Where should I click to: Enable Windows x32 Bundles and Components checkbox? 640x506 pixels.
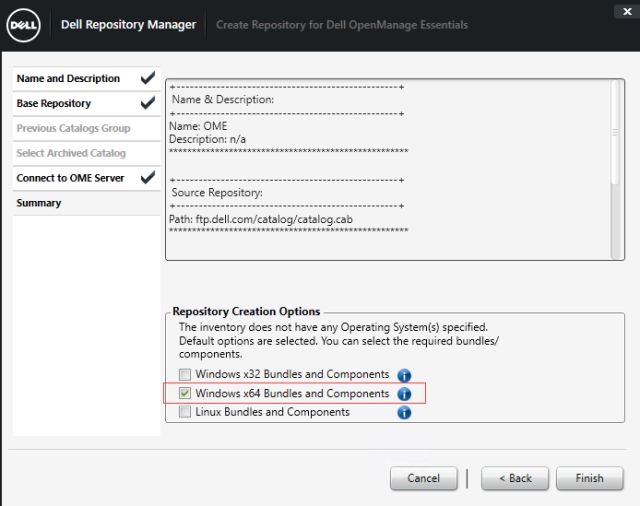[x=185, y=375]
